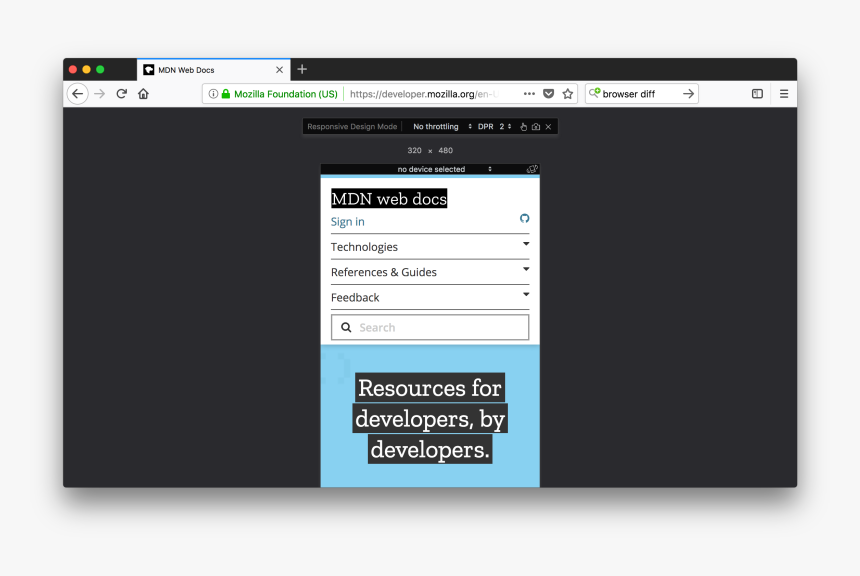Edit the viewport width 320
The height and width of the screenshot is (576, 860).
point(415,150)
